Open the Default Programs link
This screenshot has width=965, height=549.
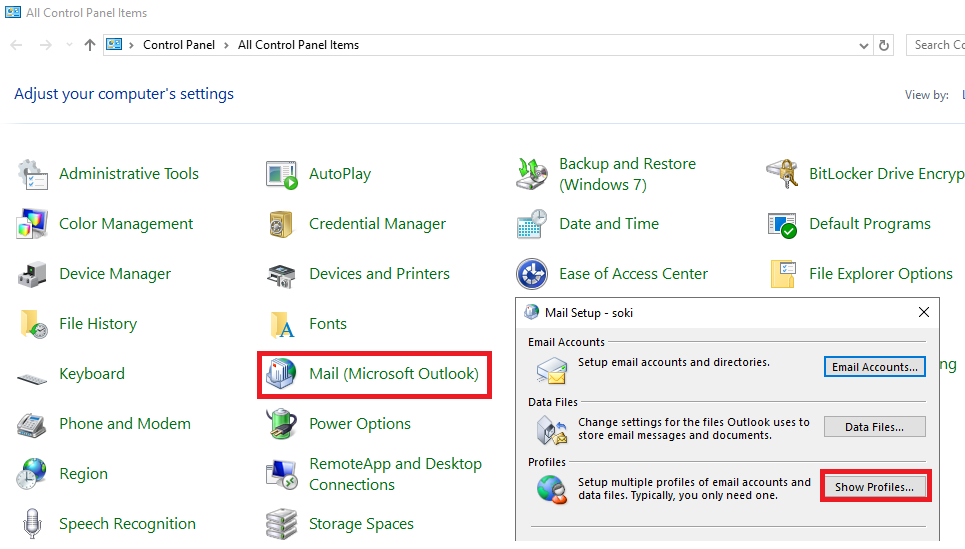coord(870,224)
